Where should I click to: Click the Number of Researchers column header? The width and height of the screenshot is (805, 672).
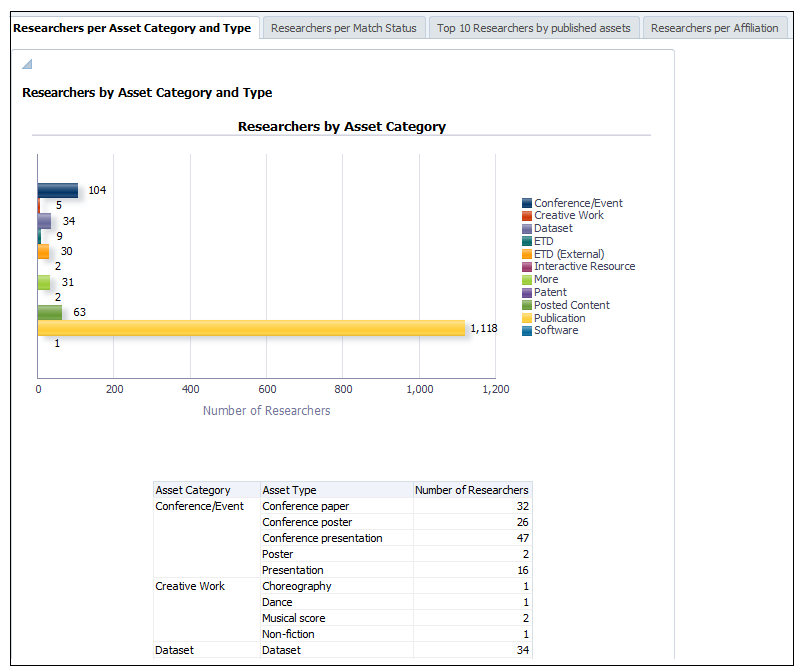point(471,490)
